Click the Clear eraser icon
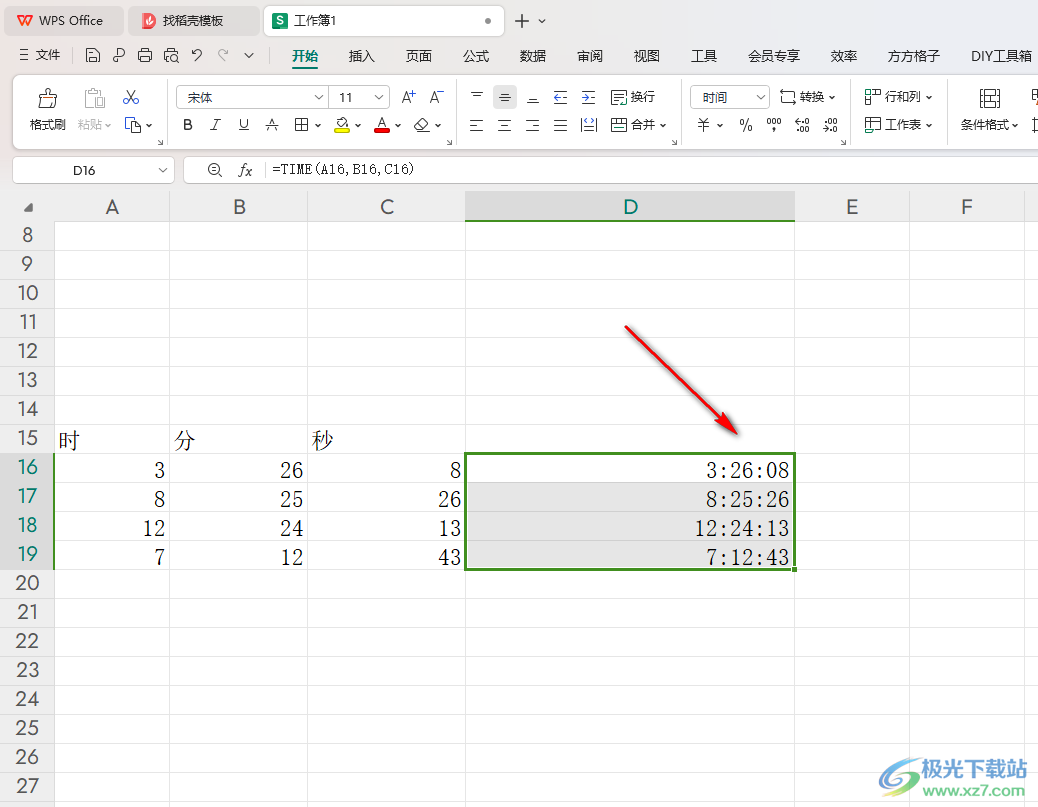 (422, 124)
